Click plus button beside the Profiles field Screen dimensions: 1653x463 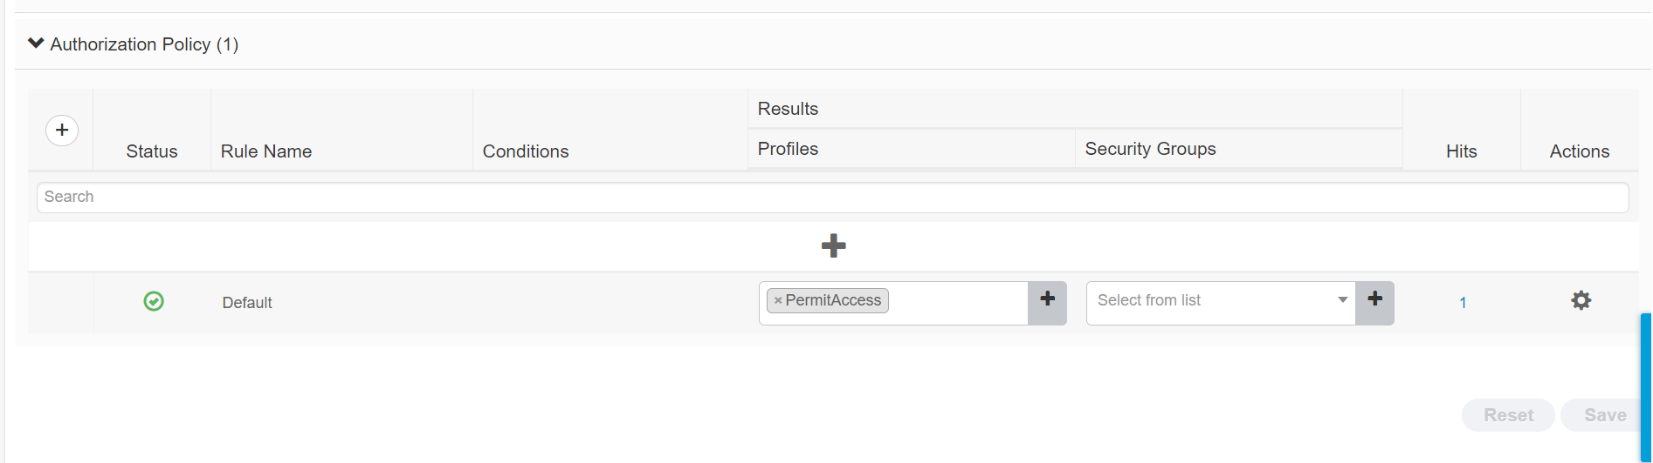[1047, 302]
